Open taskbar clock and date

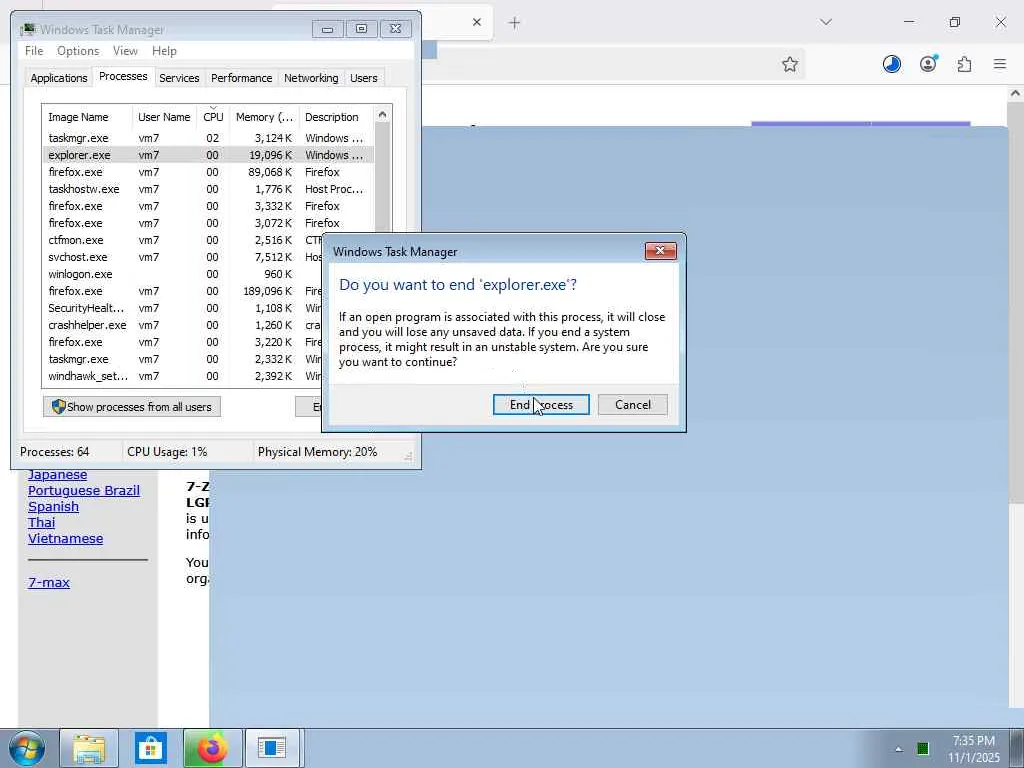[974, 749]
